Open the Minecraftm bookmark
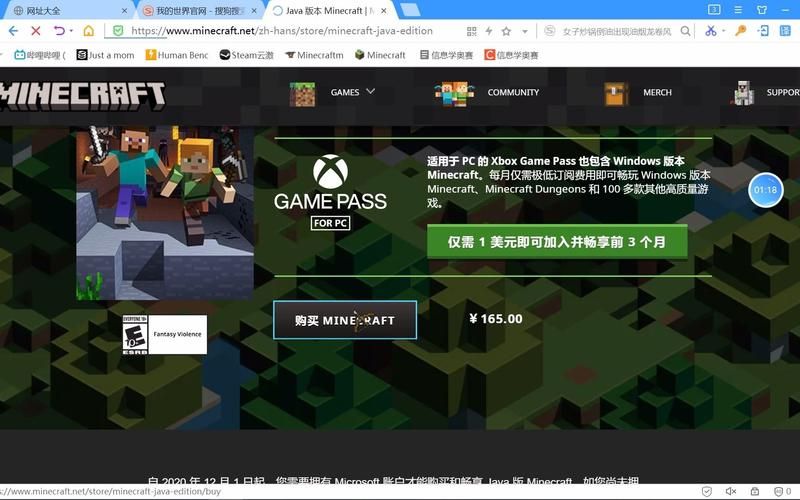The width and height of the screenshot is (800, 500). [x=314, y=55]
